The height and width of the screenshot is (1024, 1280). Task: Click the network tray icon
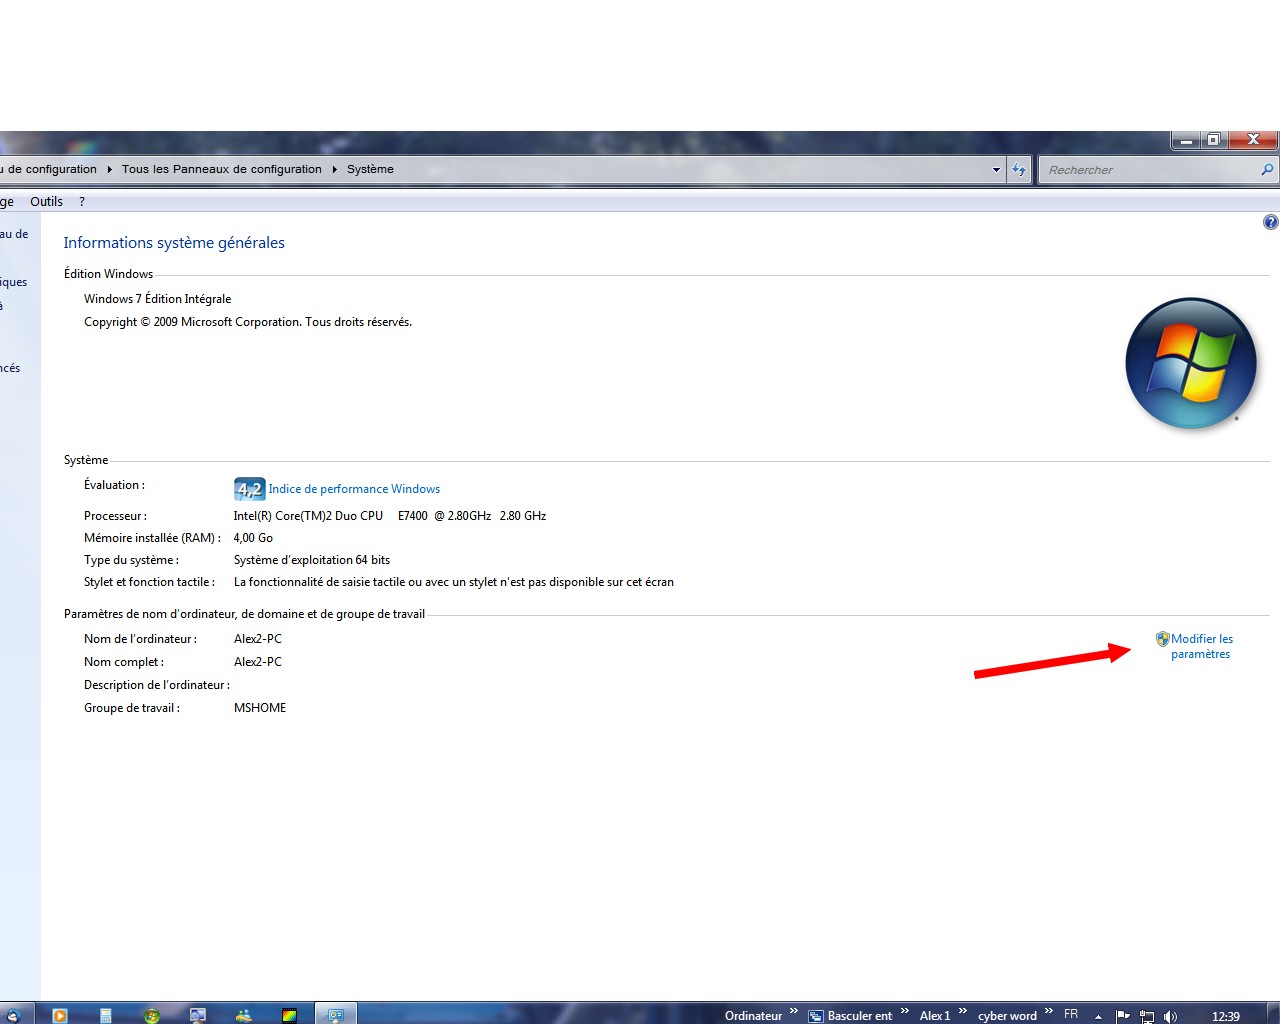tap(1147, 1016)
